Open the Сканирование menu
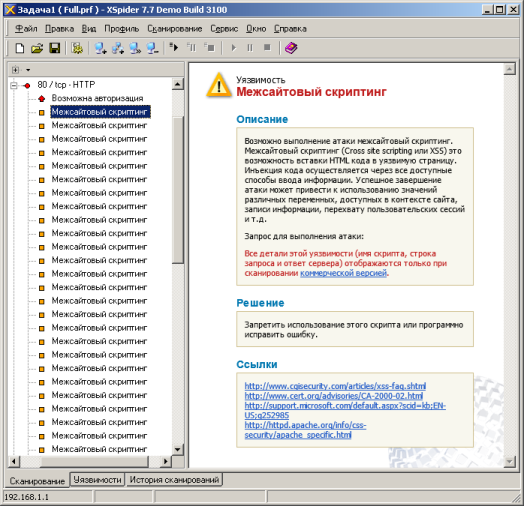 pos(175,29)
